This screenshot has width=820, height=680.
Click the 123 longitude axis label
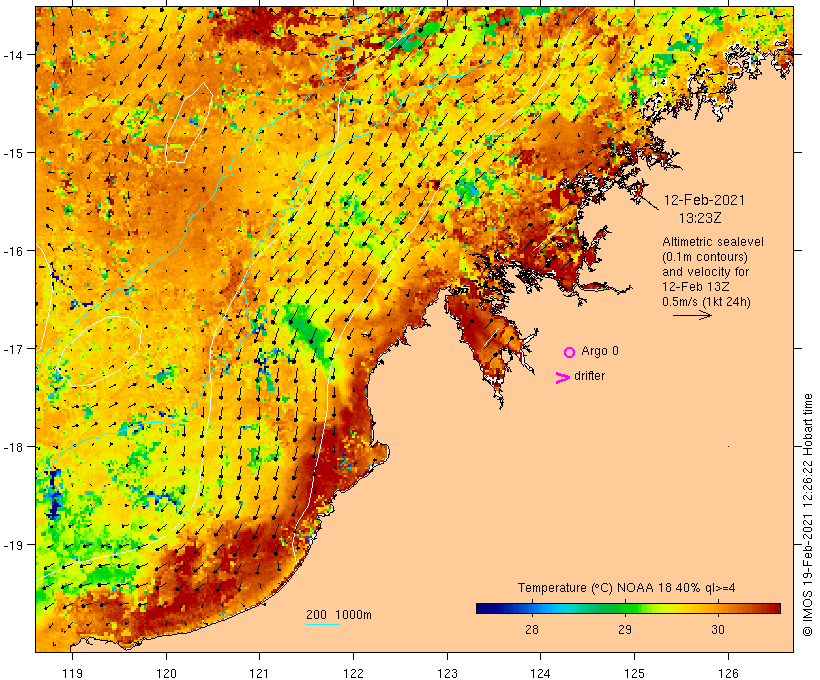tap(447, 673)
